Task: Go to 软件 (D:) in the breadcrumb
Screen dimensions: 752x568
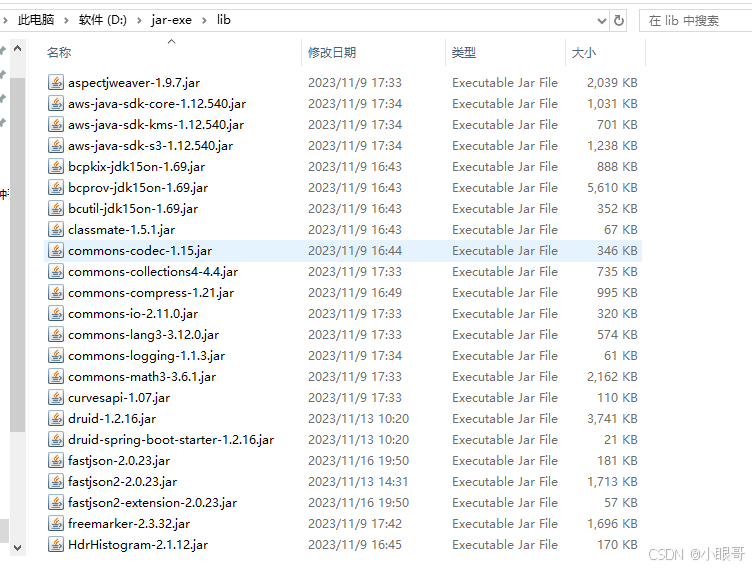Action: tap(103, 20)
